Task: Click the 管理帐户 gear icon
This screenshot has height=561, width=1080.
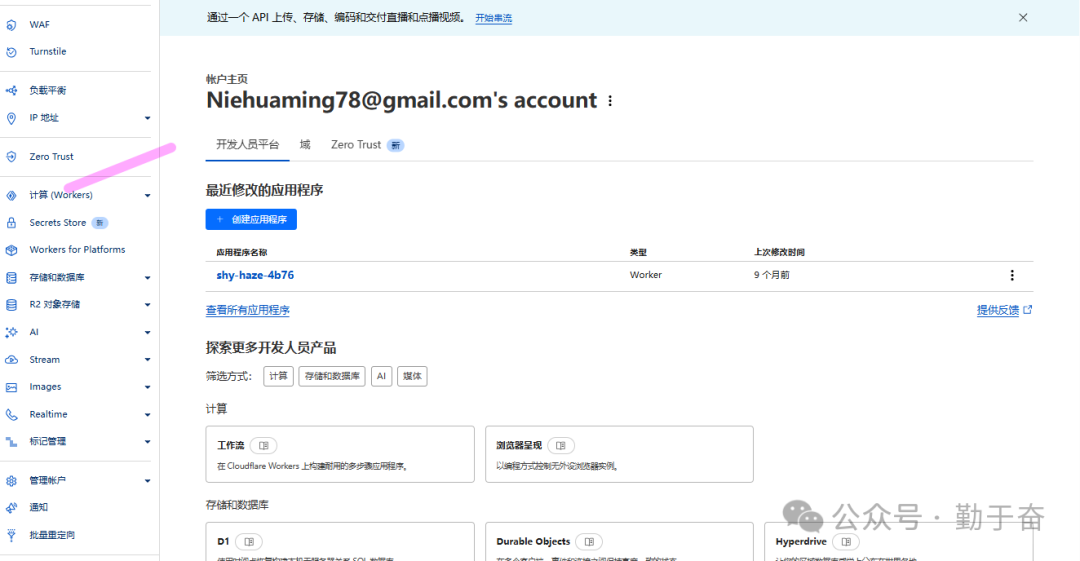Action: click(11, 480)
